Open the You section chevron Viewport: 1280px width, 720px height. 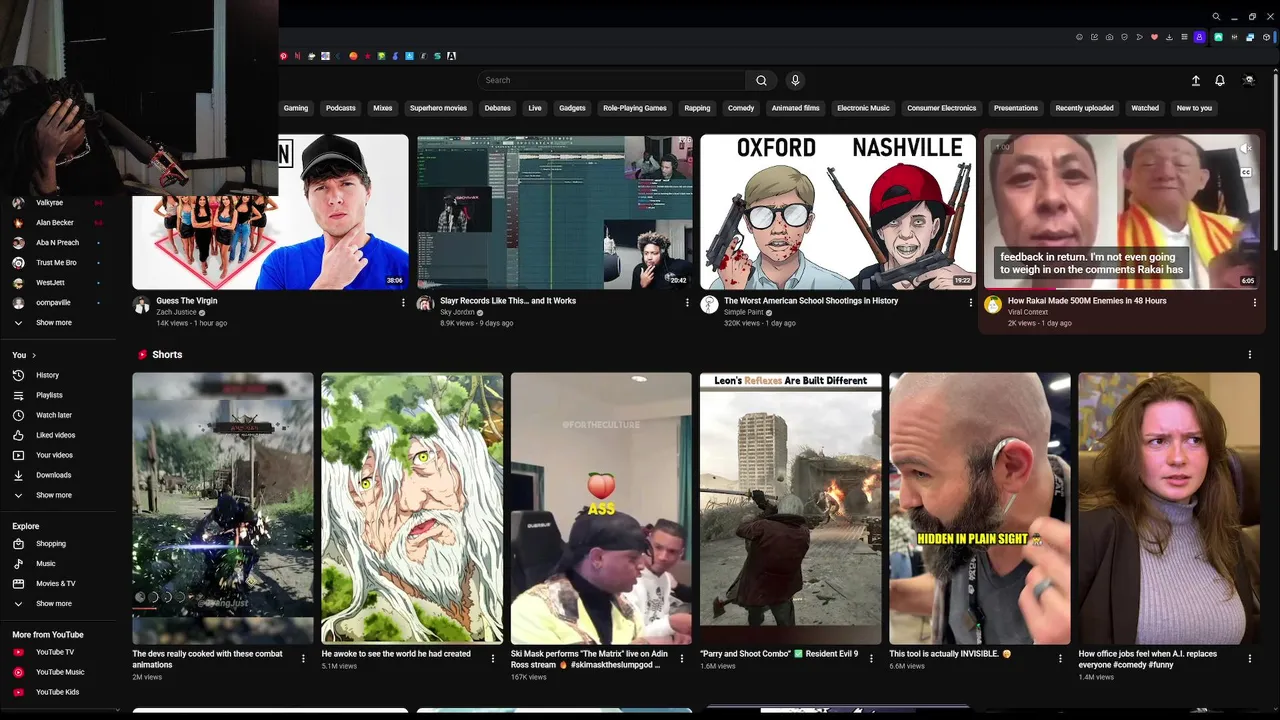[34, 355]
